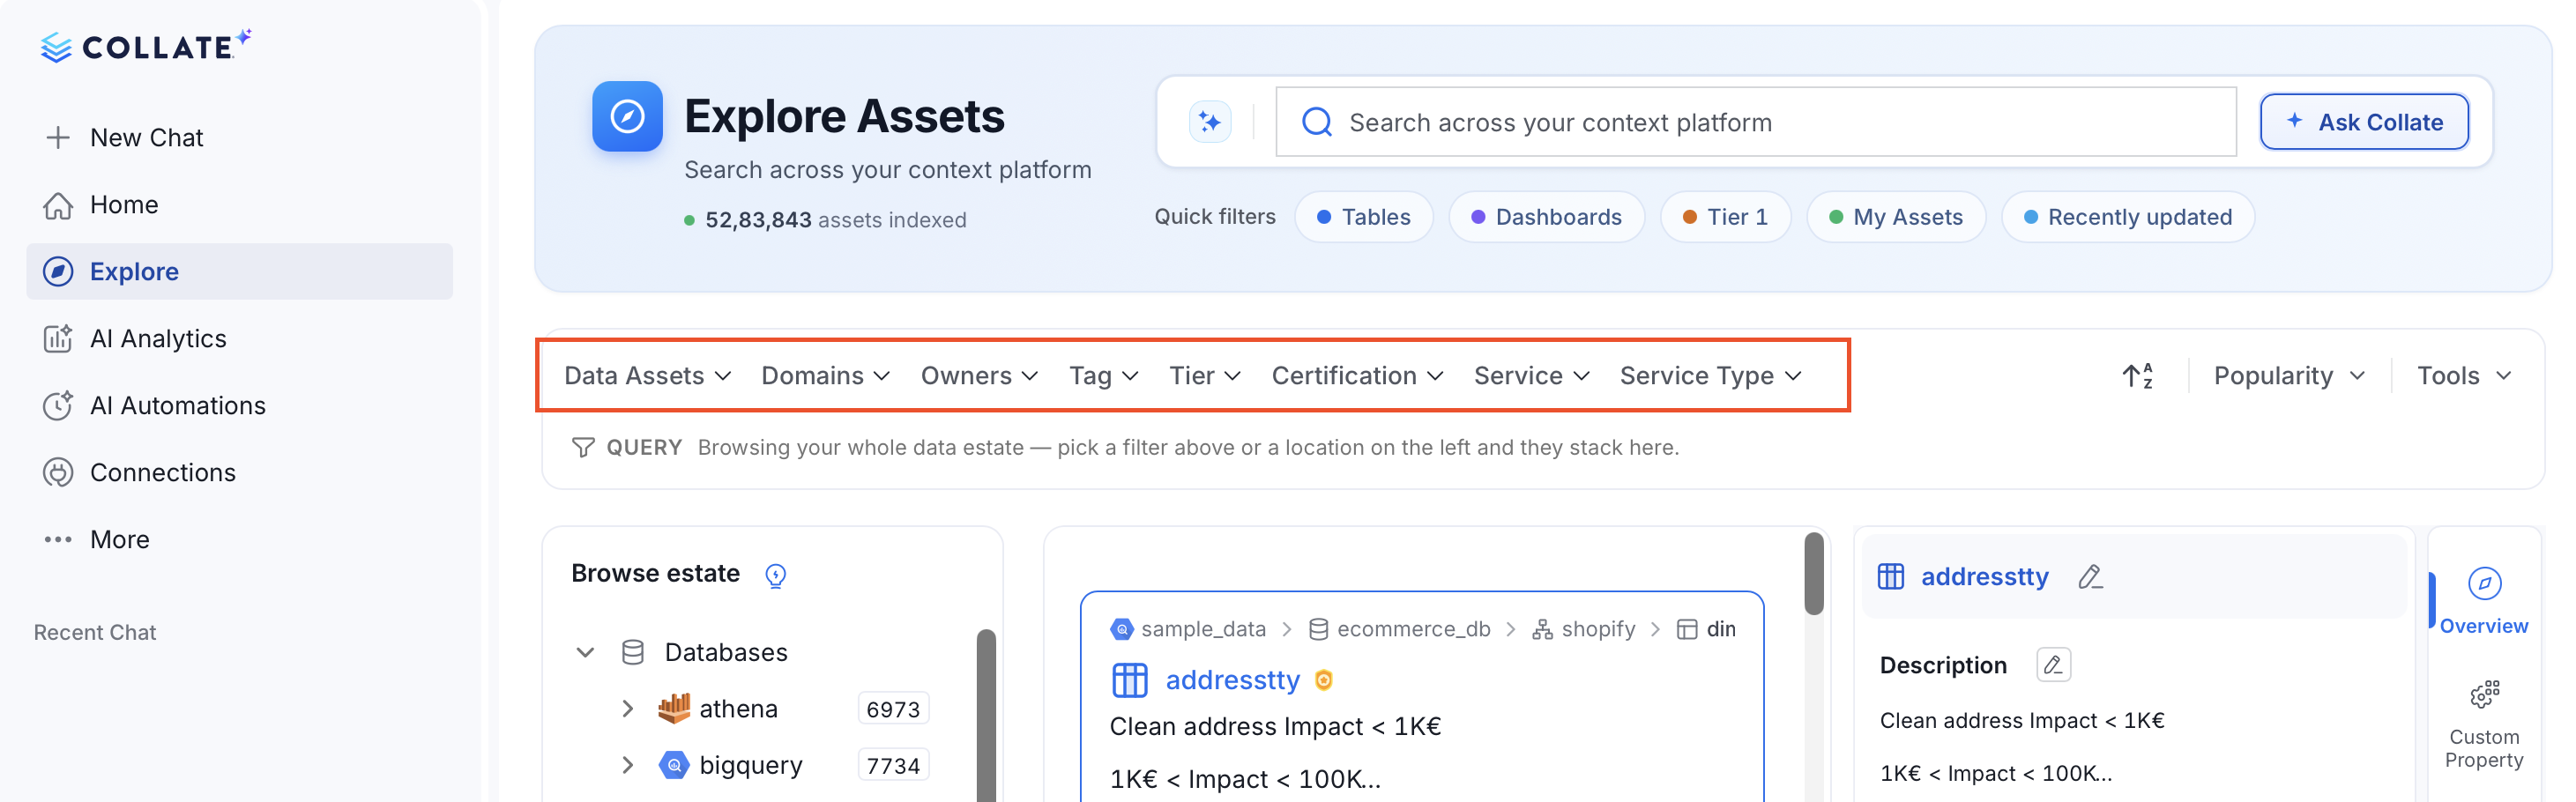Open the Explore page

pos(240,272)
